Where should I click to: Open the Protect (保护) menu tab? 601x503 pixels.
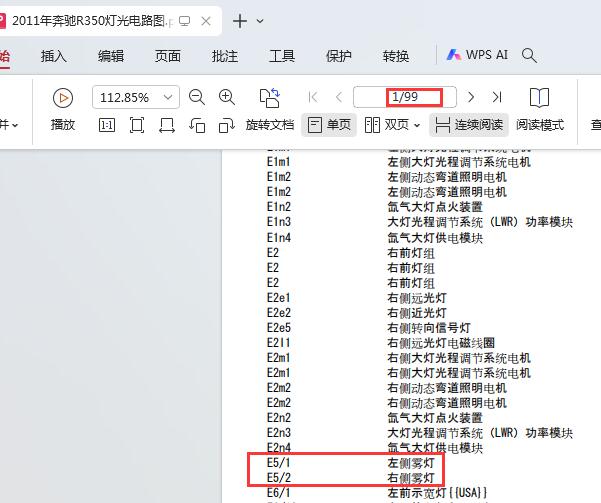[339, 56]
